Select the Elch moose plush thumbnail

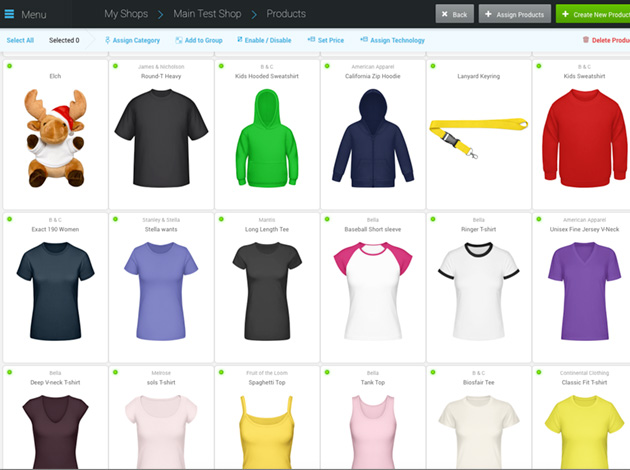click(55, 138)
